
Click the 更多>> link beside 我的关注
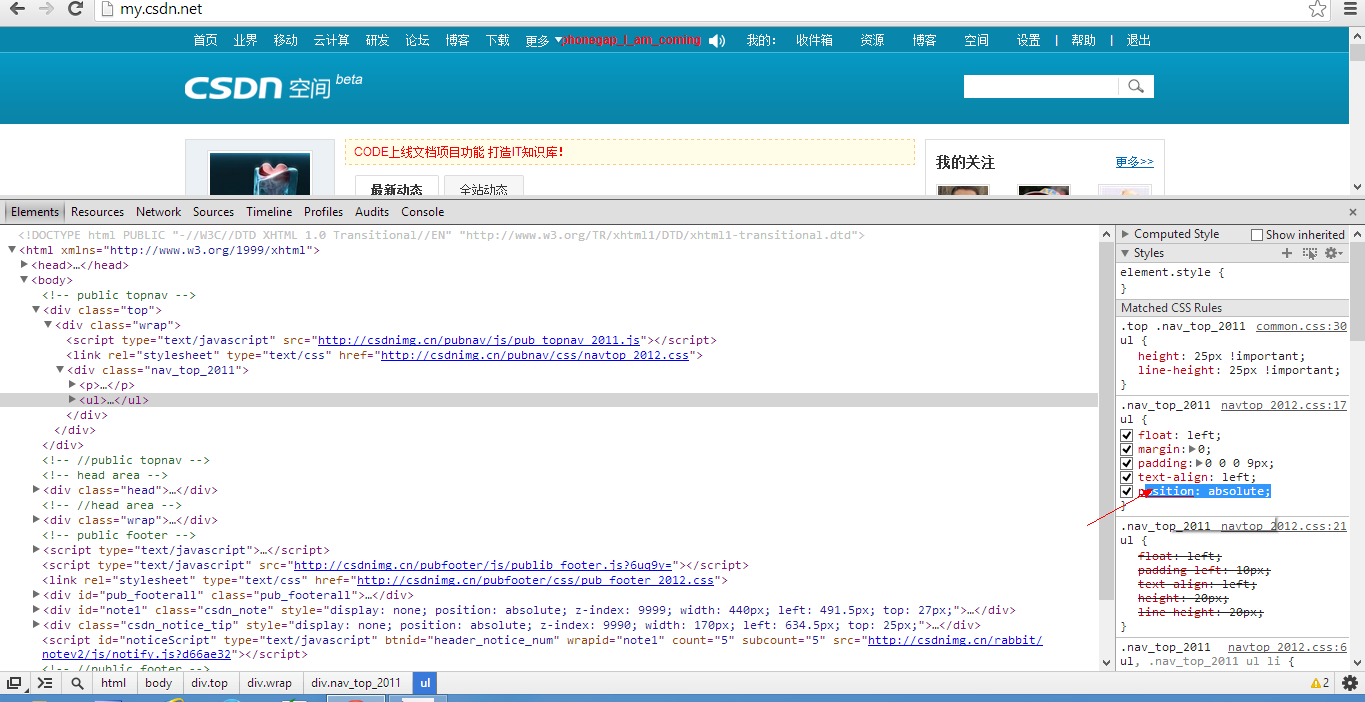point(1134,162)
